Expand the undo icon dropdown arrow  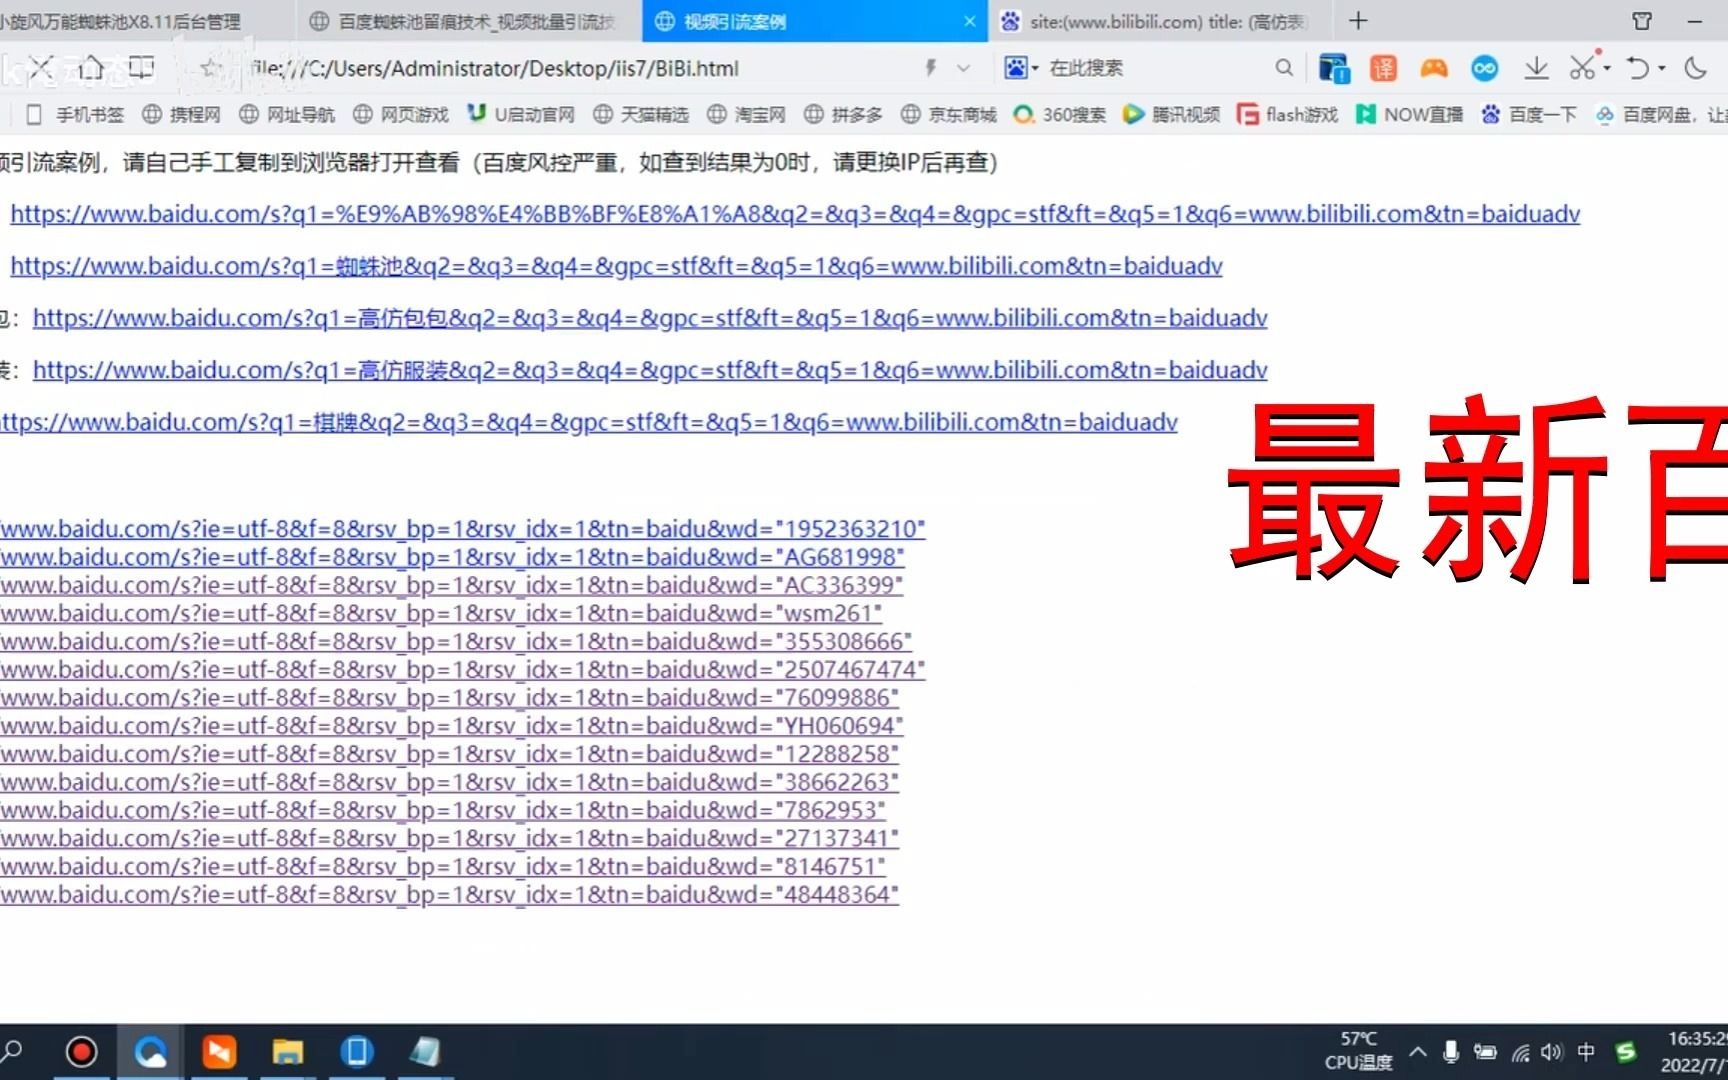(1662, 69)
